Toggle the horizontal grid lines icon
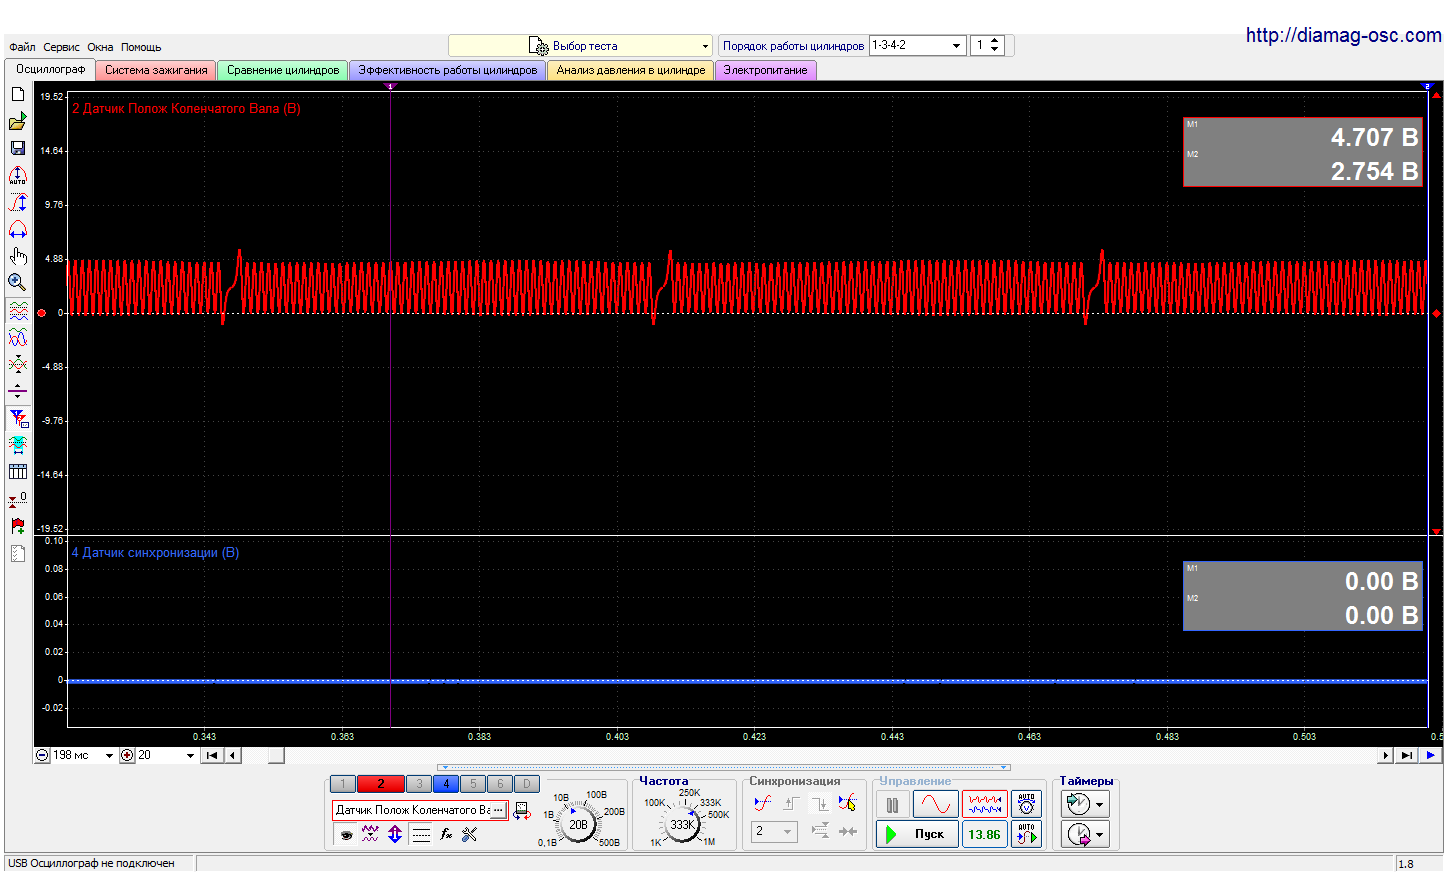This screenshot has width=1456, height=876. point(421,834)
